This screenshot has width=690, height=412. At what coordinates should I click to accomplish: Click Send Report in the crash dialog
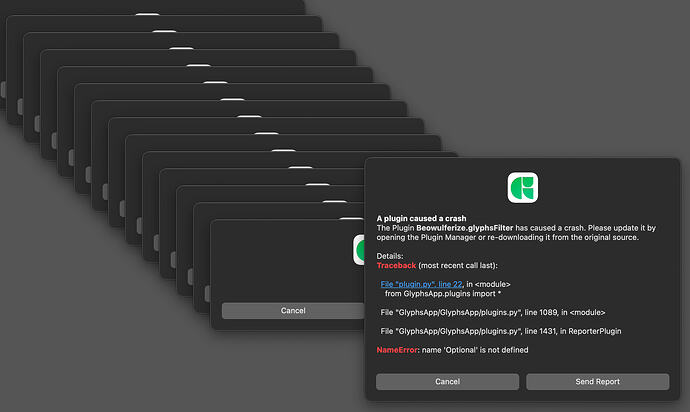coord(598,382)
